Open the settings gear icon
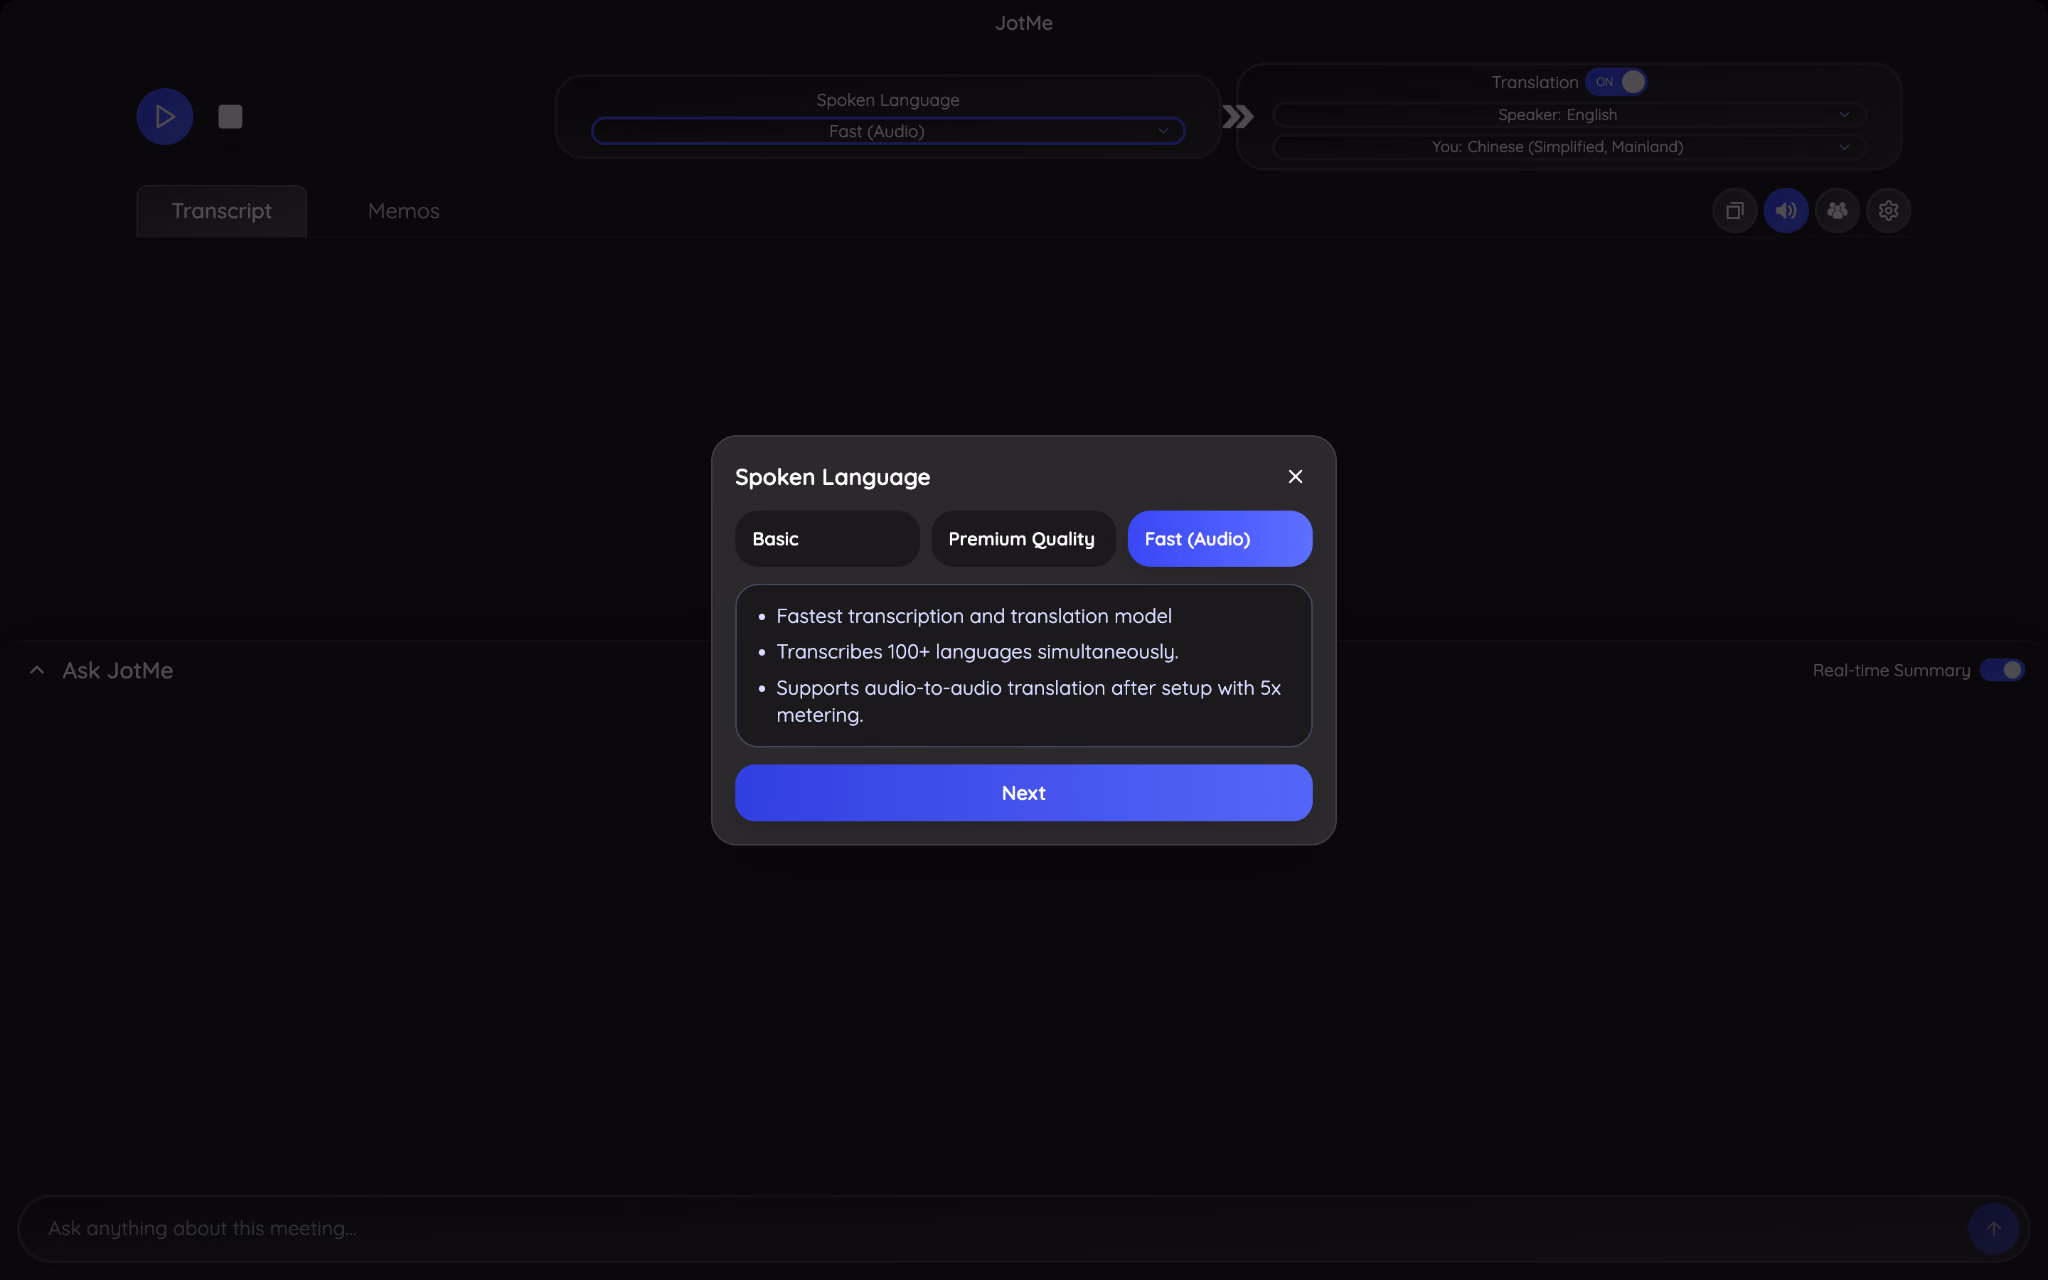 tap(1888, 211)
